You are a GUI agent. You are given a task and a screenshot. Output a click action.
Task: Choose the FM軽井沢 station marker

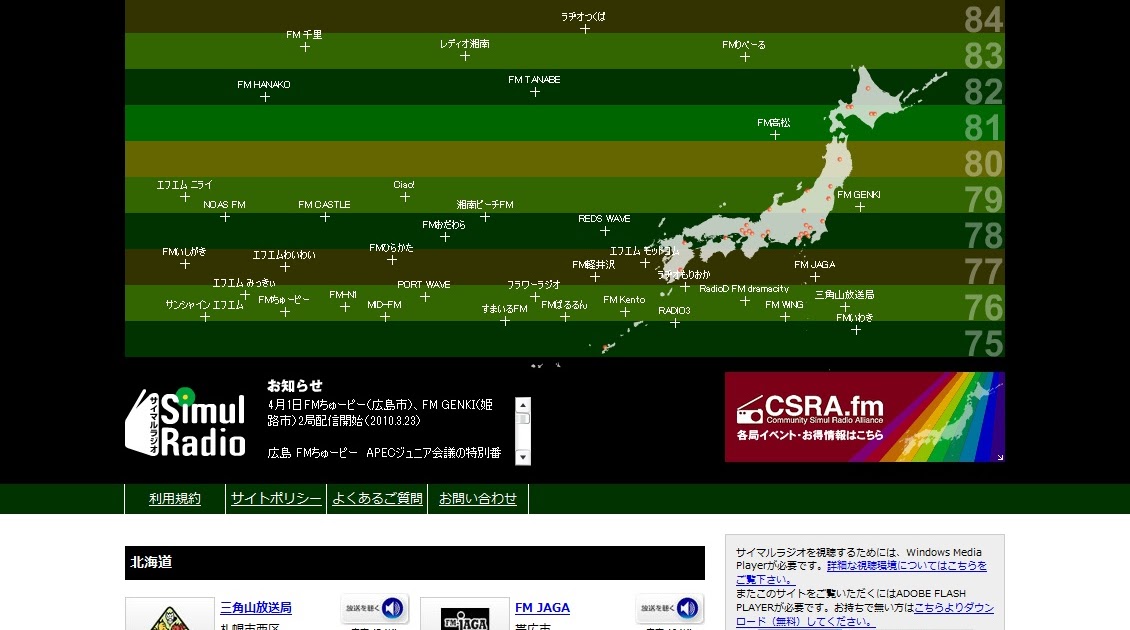click(595, 277)
